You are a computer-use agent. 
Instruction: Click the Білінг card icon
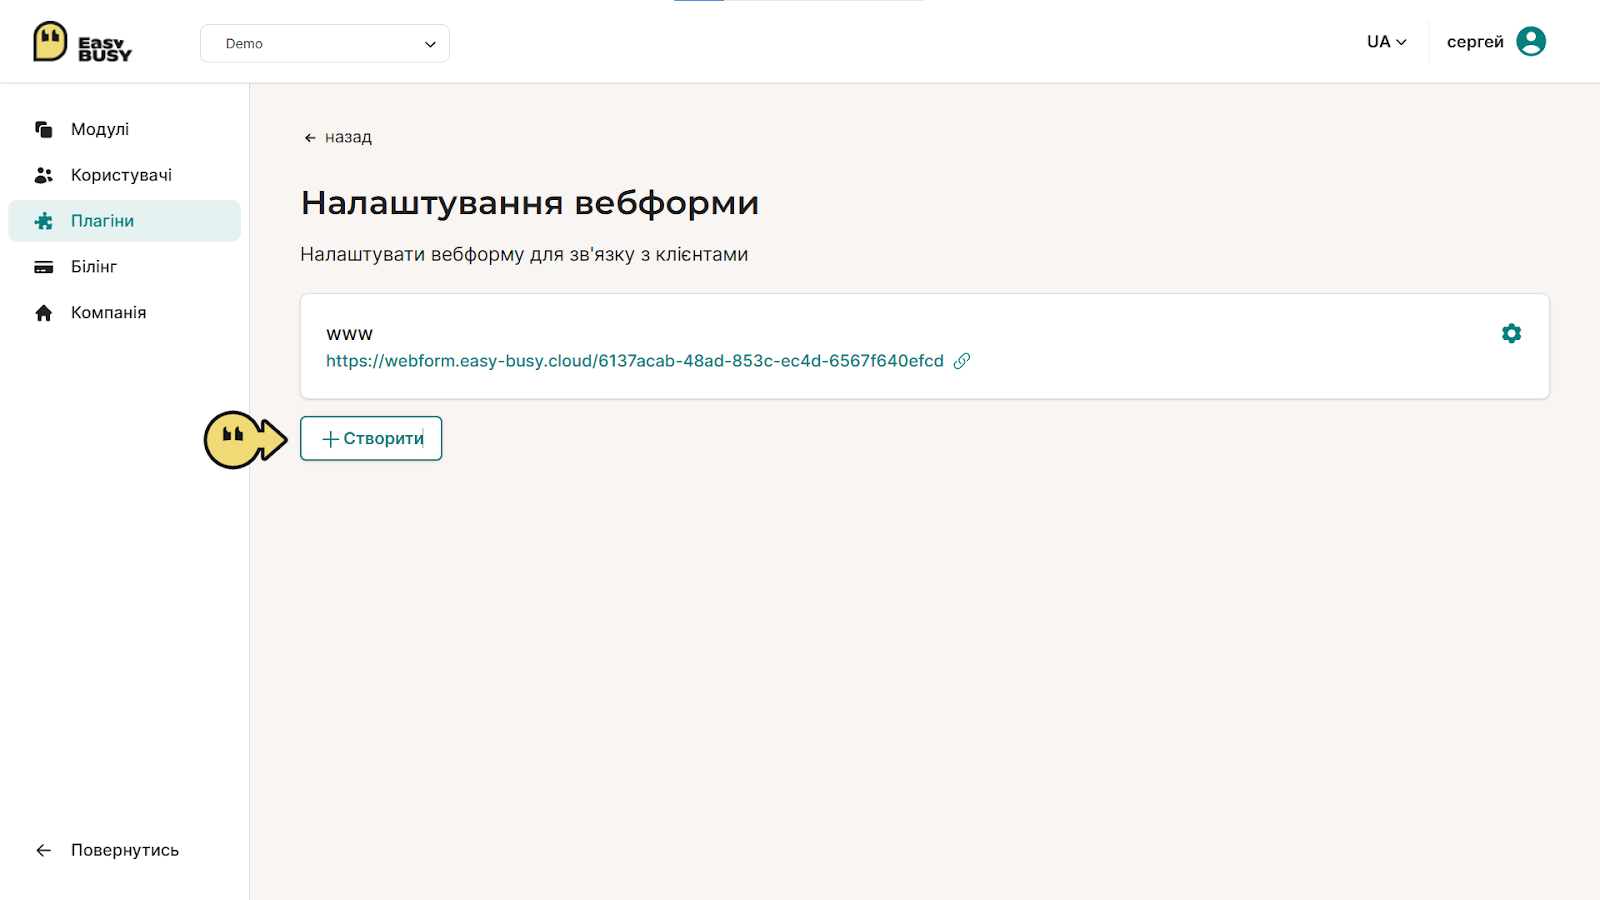point(44,267)
